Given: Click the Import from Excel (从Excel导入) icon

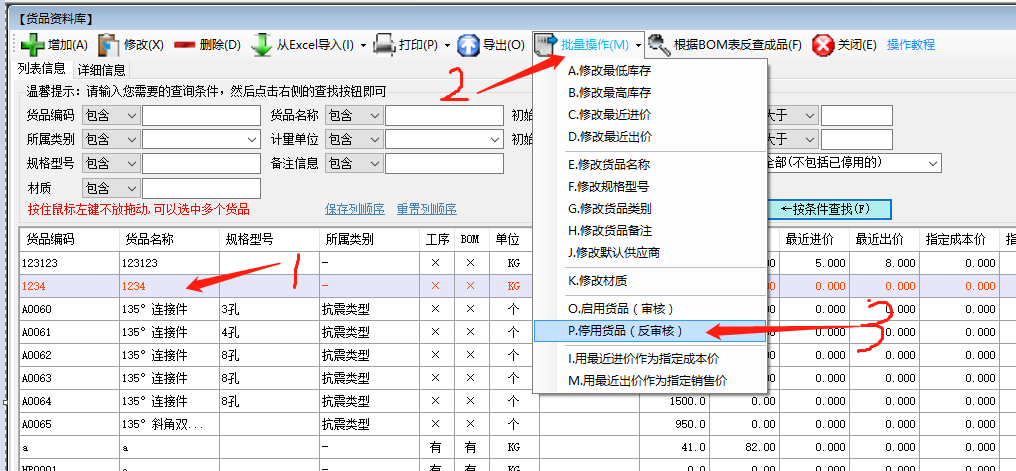Looking at the screenshot, I should (262, 45).
